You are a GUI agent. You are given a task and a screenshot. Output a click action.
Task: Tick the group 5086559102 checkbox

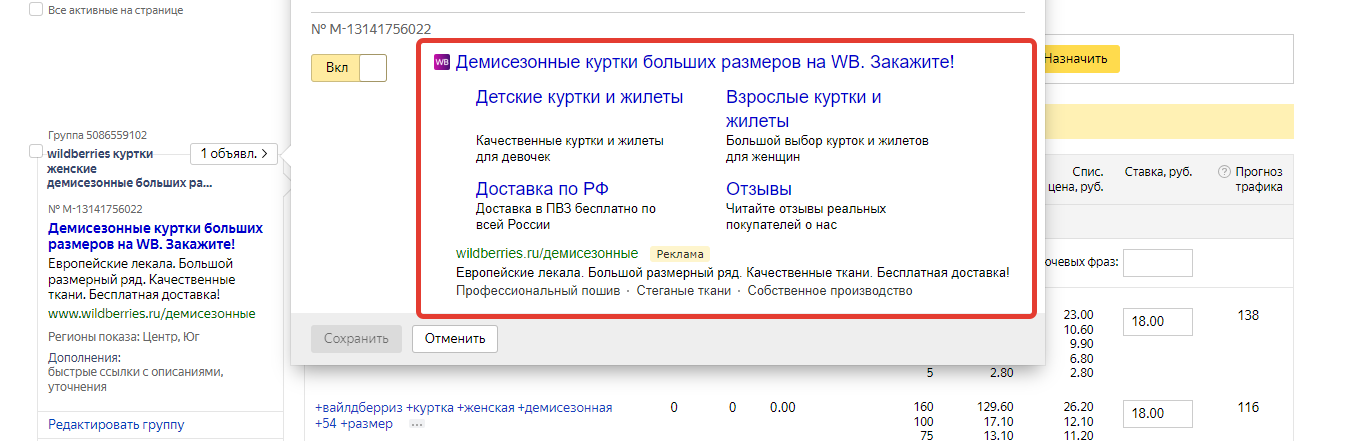pos(36,151)
